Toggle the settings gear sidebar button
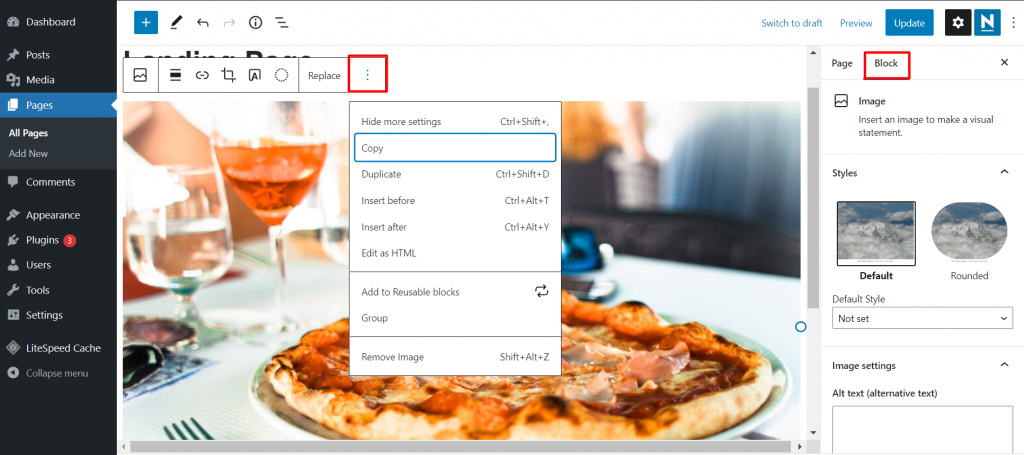Screen dimensions: 1024x455 (958, 22)
